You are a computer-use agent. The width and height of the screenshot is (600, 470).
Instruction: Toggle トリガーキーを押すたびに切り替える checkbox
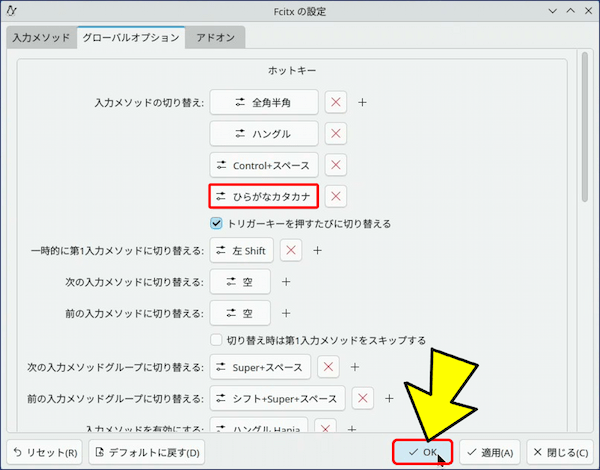click(216, 223)
